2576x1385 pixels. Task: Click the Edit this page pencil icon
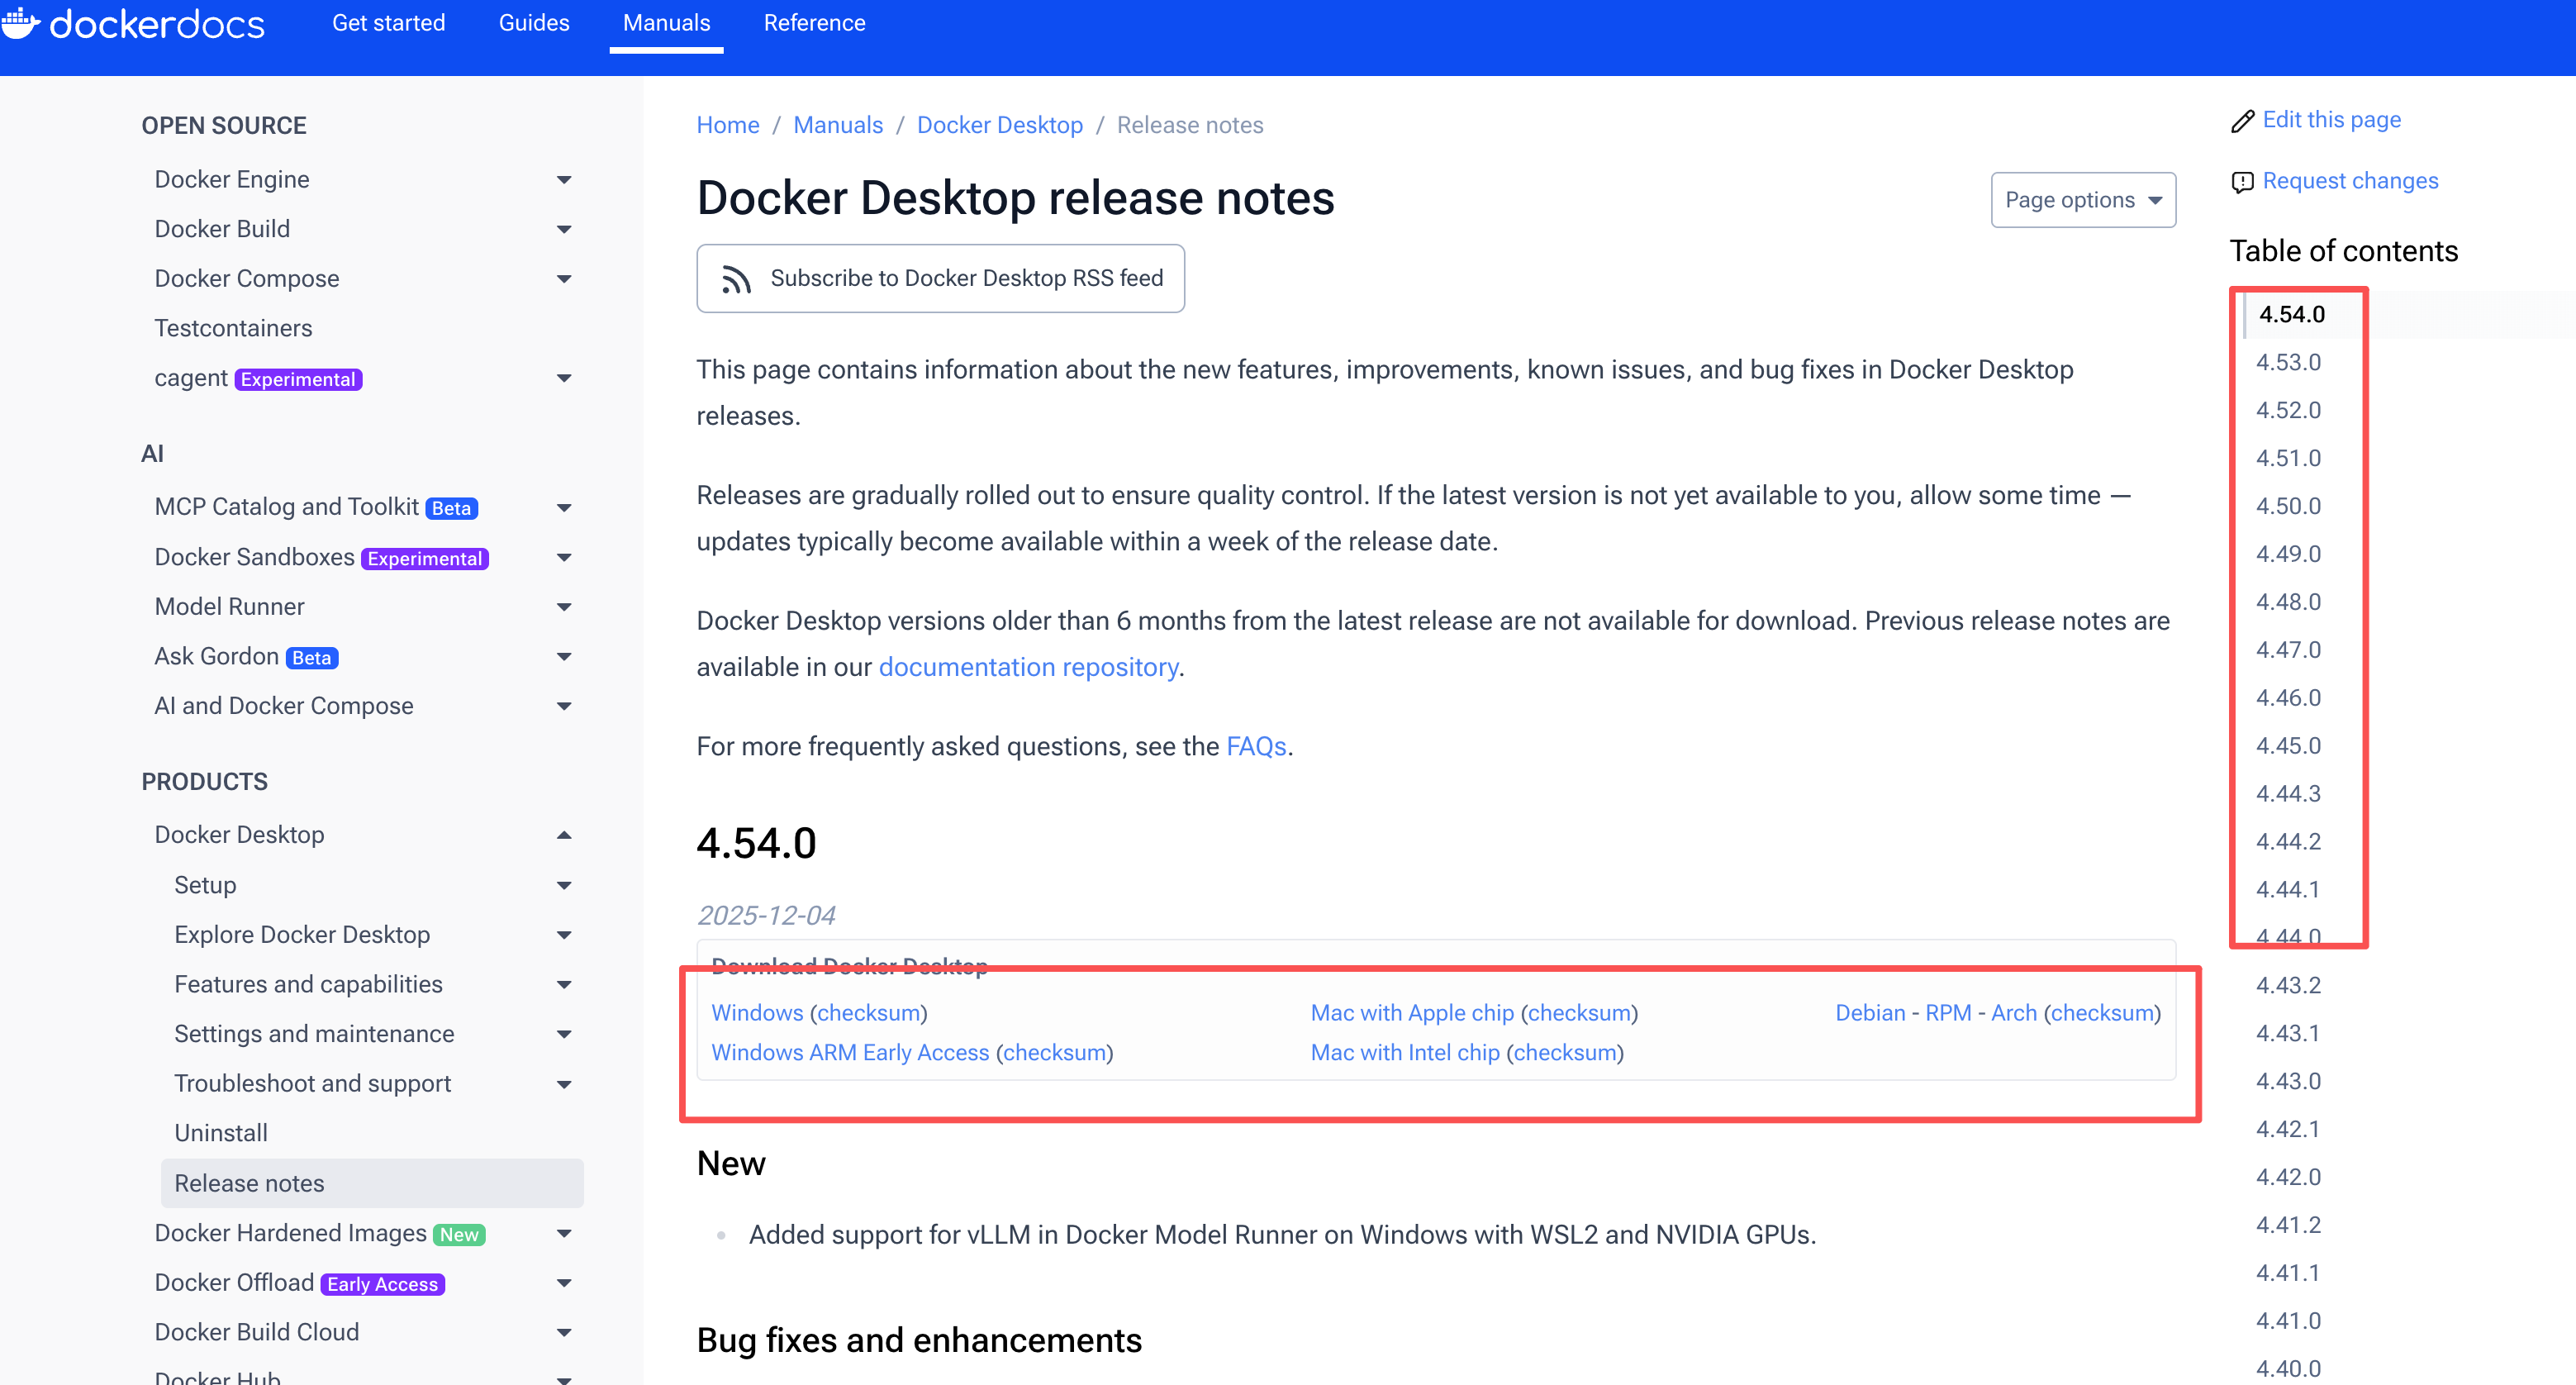pos(2242,121)
